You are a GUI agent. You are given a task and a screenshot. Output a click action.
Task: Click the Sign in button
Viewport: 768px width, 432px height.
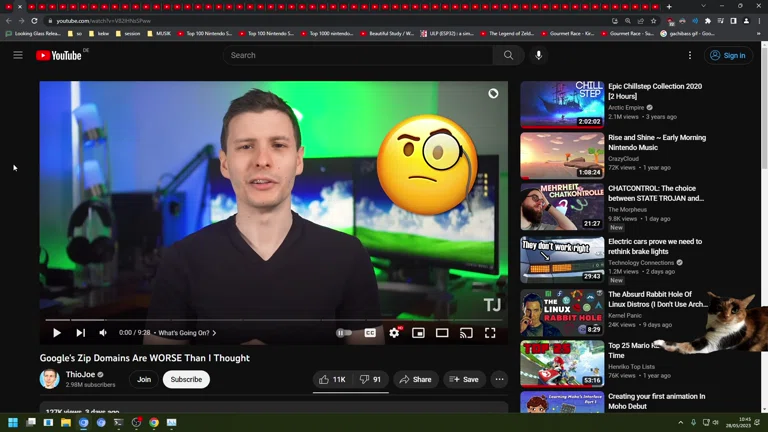click(x=728, y=56)
